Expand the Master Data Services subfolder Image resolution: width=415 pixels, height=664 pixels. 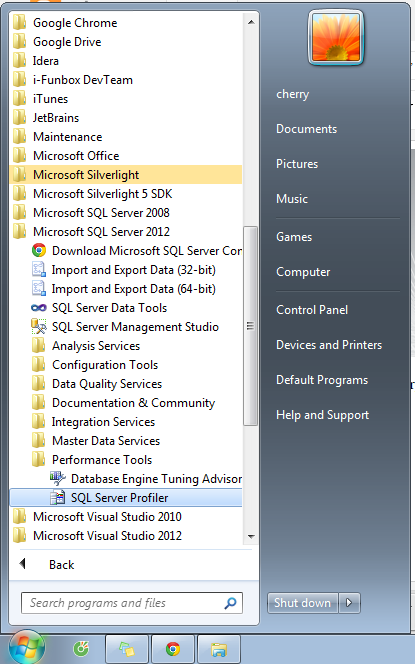pyautogui.click(x=126, y=441)
